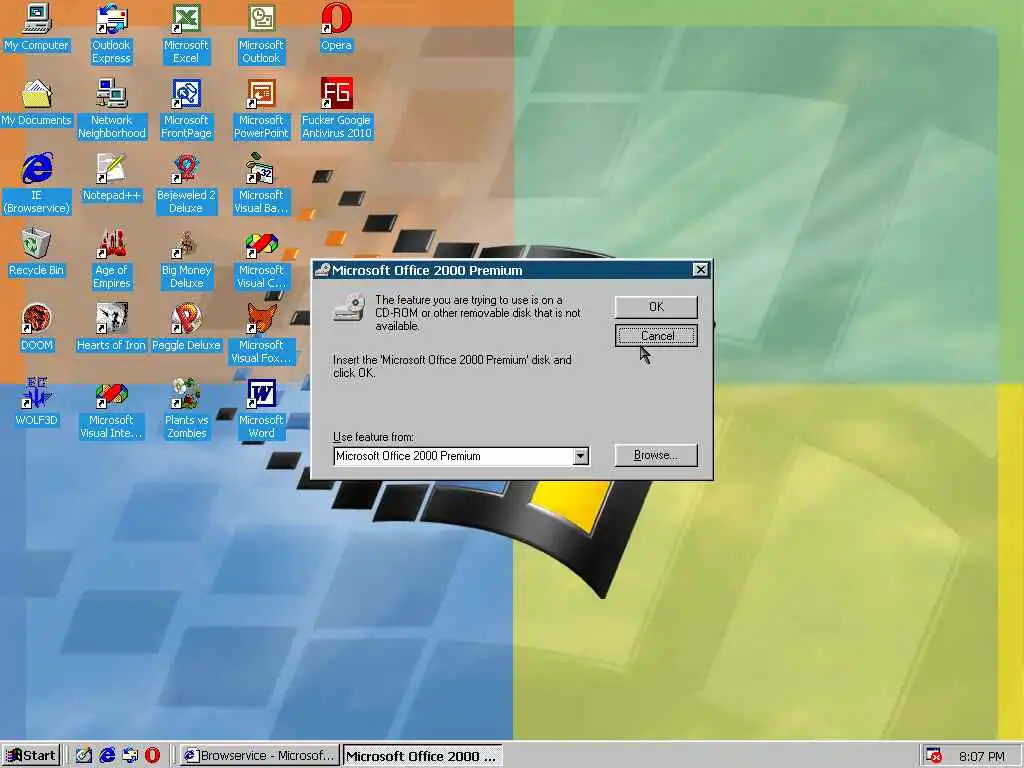This screenshot has width=1024, height=768.
Task: Open the 'Use feature from' dropdown arrow
Action: click(581, 456)
